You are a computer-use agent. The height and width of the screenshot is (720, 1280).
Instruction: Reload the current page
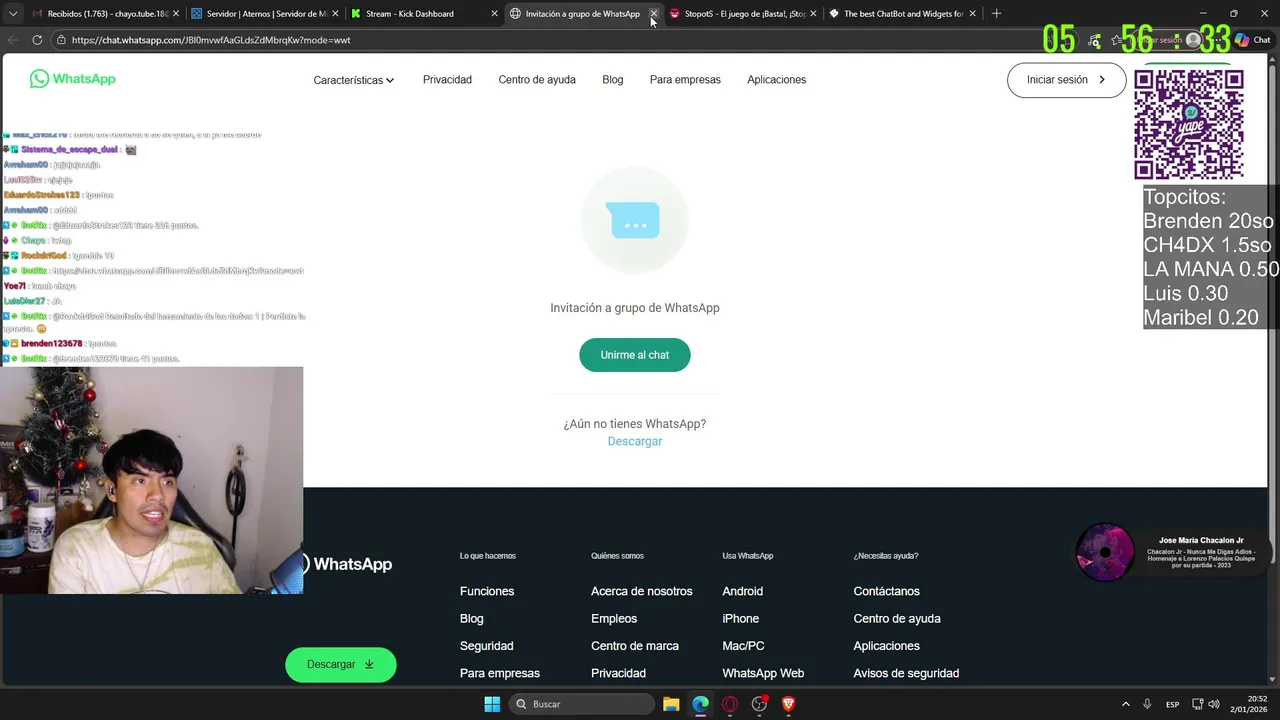(37, 40)
